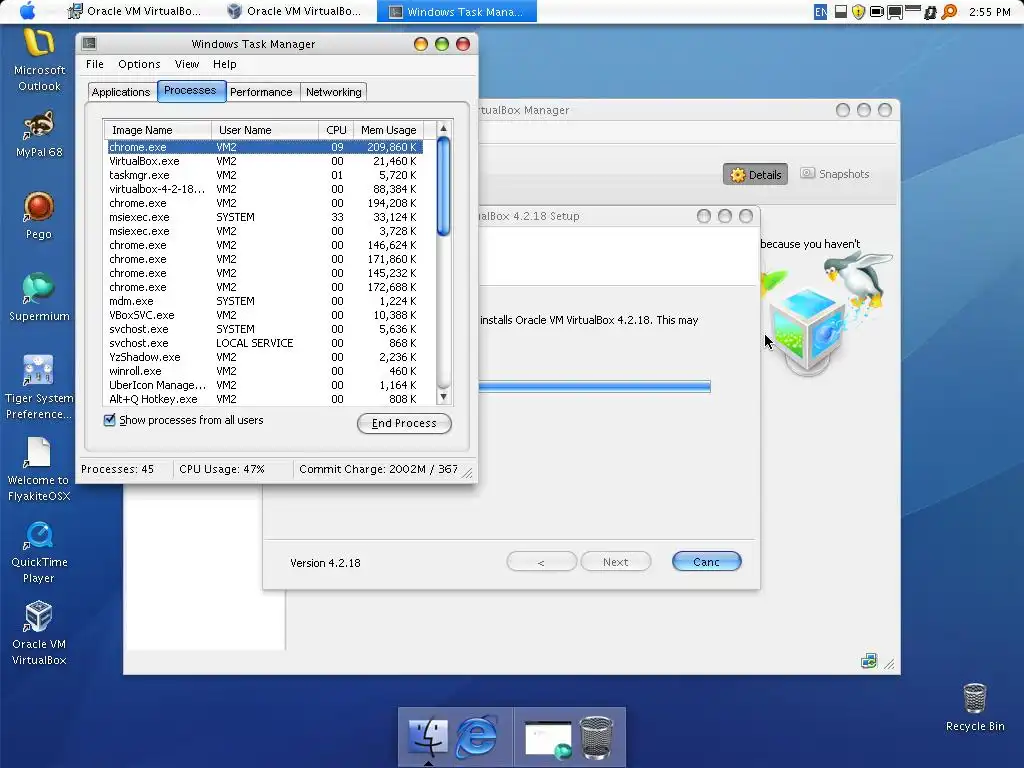Select the virtualbox-4-2-18 installer process row
The height and width of the screenshot is (768, 1024).
pos(265,189)
